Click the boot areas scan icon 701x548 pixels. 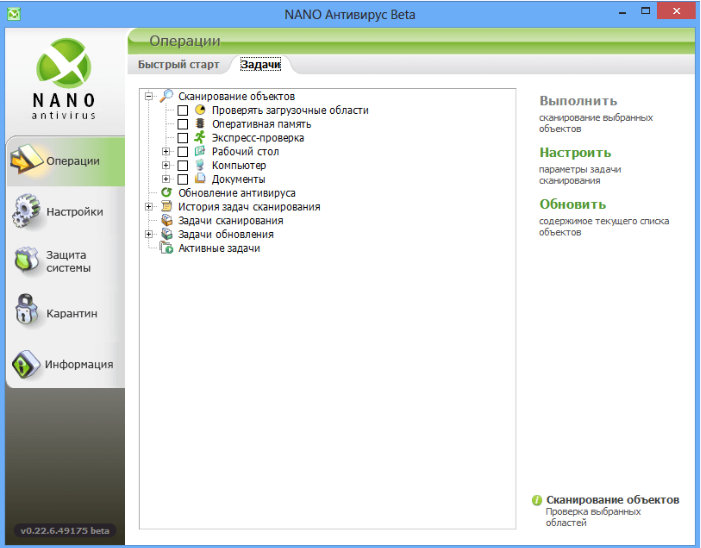point(200,110)
